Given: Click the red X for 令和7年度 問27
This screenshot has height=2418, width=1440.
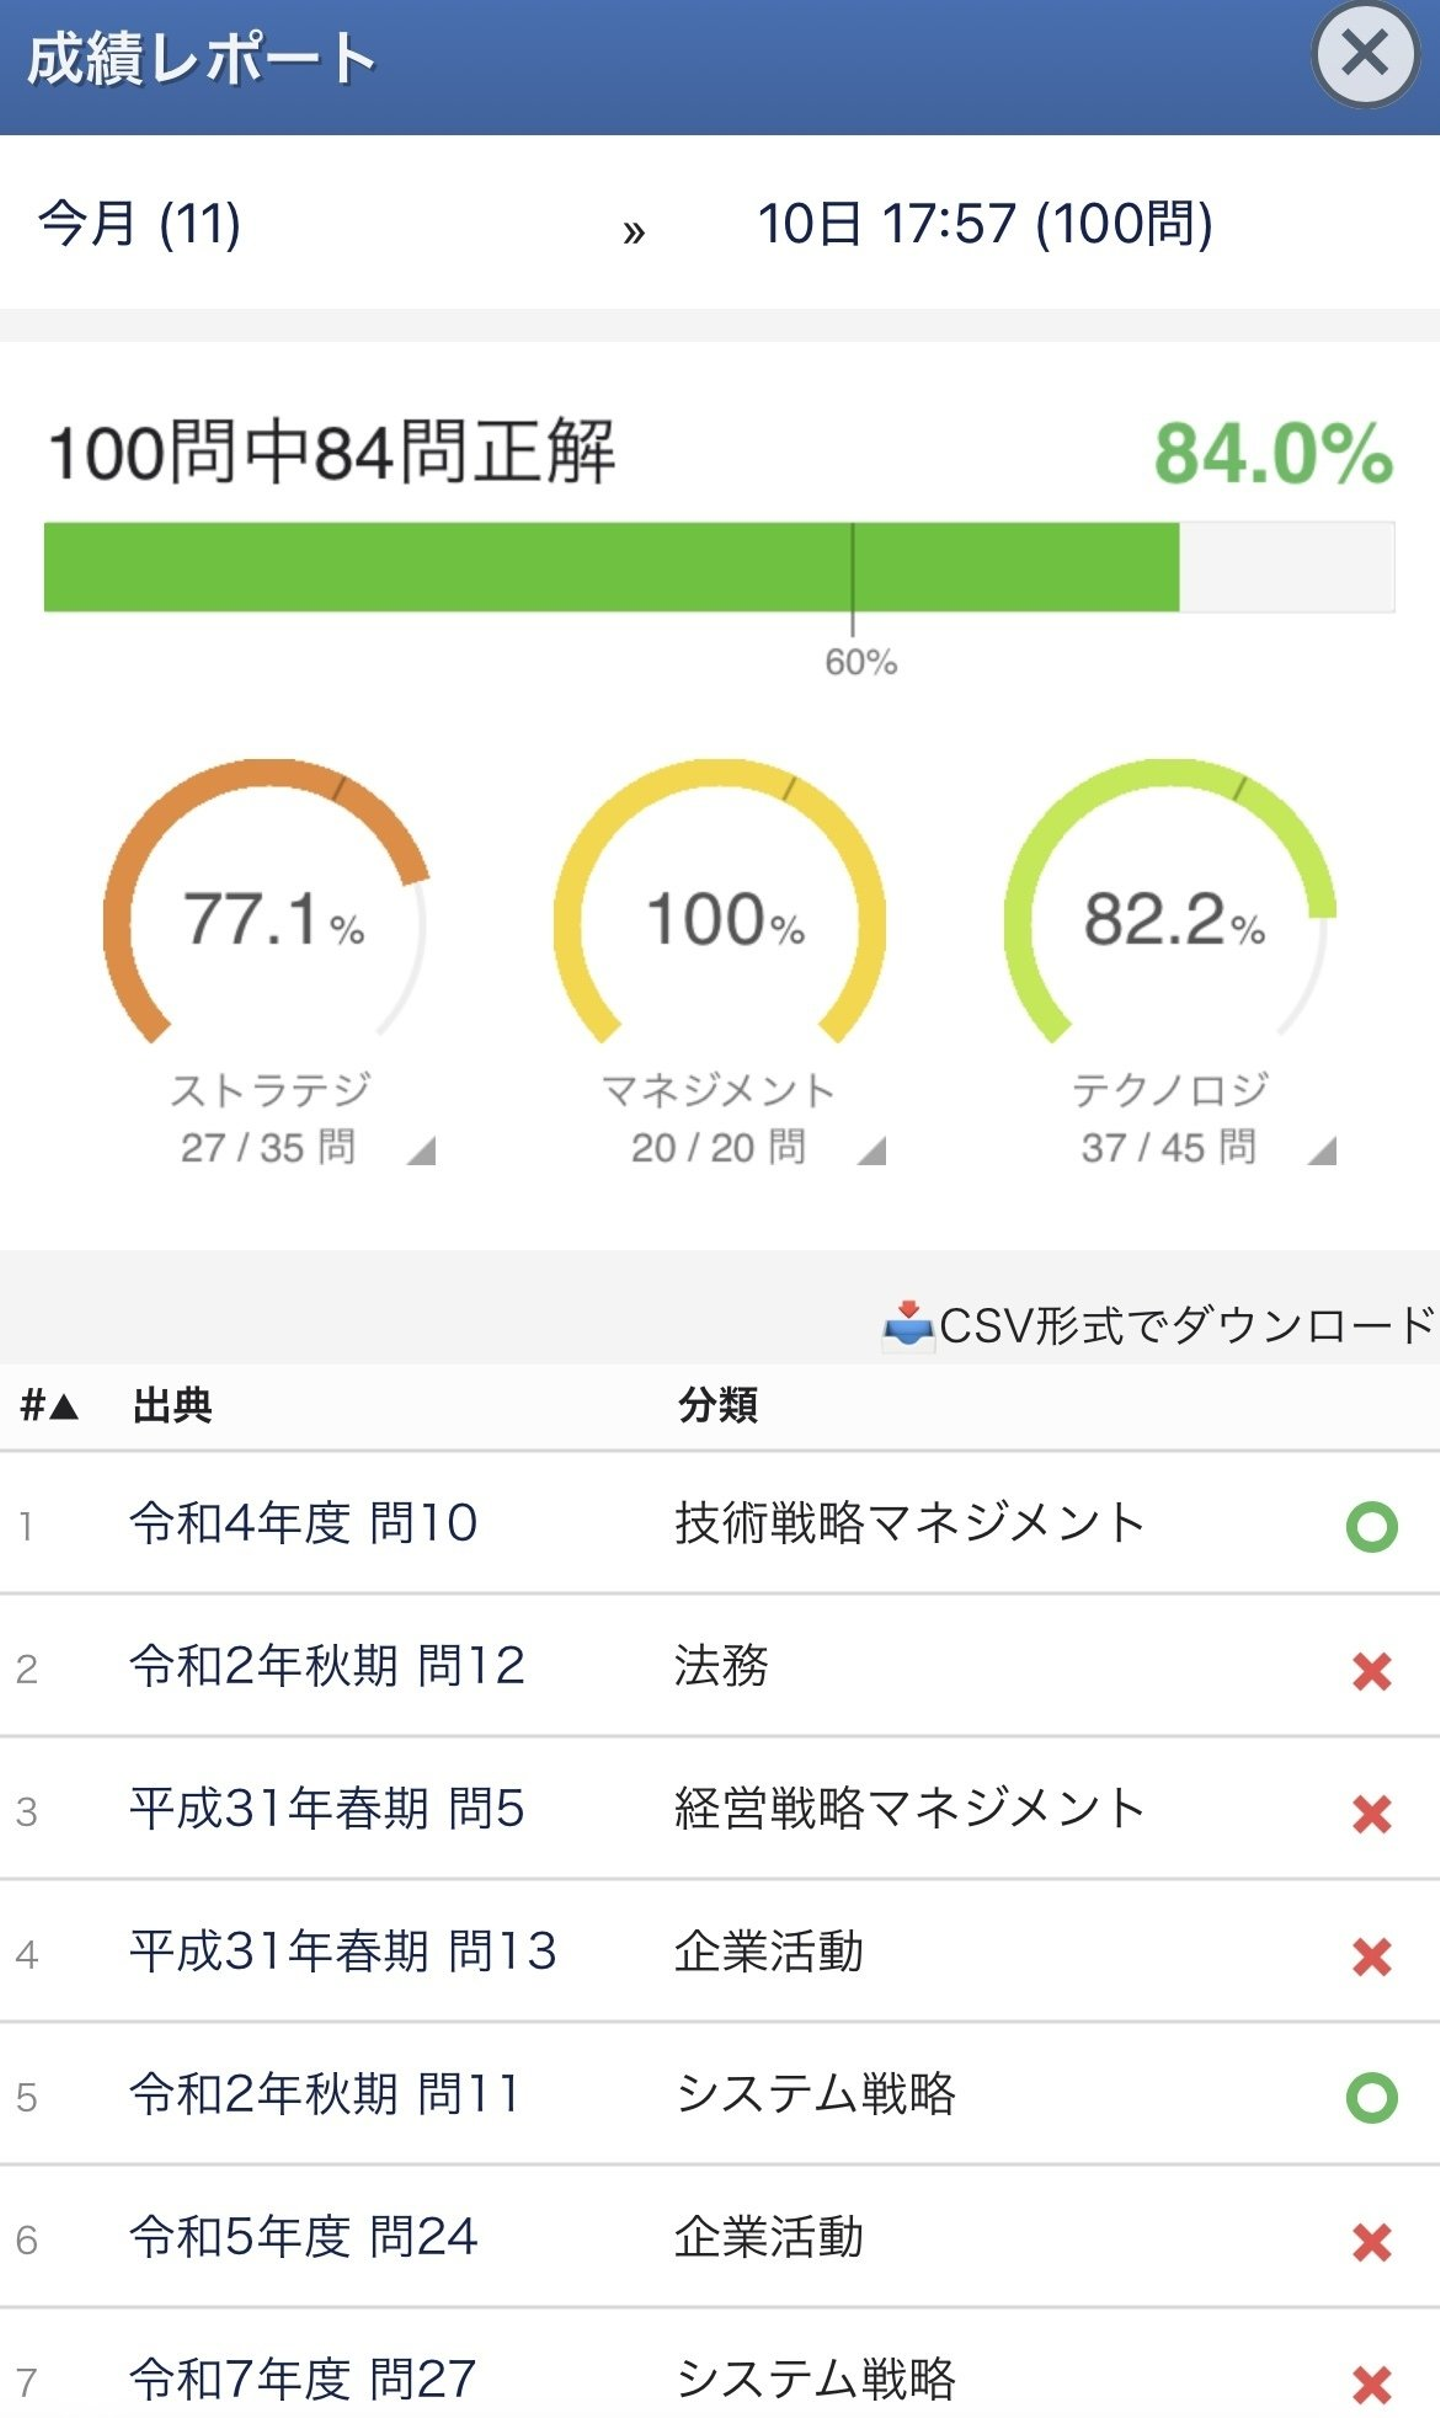Looking at the screenshot, I should click(x=1371, y=2384).
